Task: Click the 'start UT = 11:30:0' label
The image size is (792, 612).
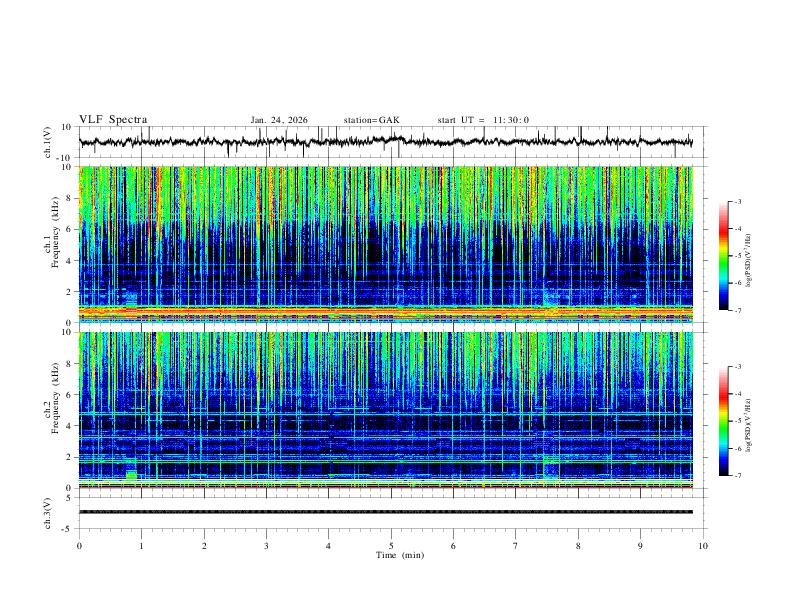Action: coord(483,120)
